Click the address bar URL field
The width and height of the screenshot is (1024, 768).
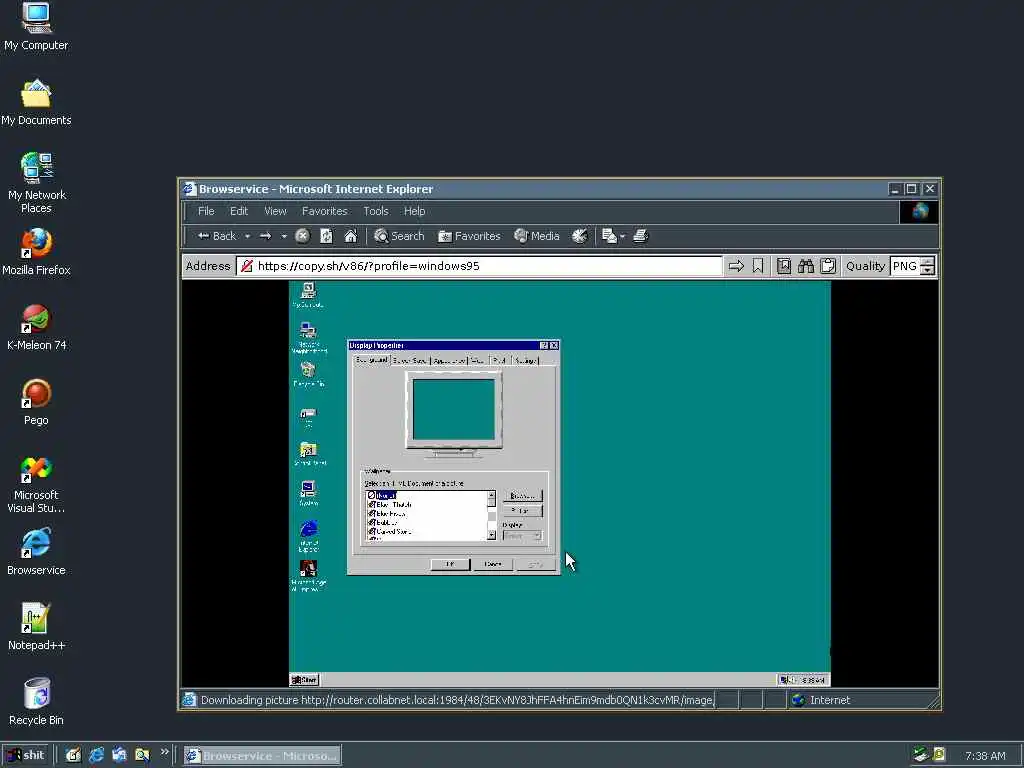click(x=480, y=266)
